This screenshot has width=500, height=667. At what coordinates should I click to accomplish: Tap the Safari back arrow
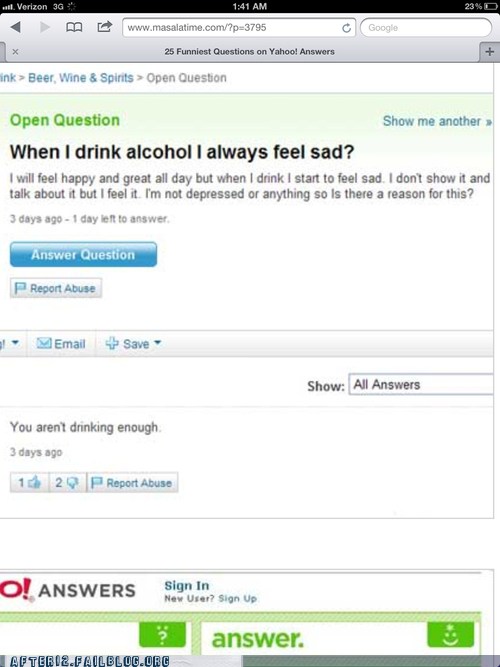pyautogui.click(x=16, y=27)
